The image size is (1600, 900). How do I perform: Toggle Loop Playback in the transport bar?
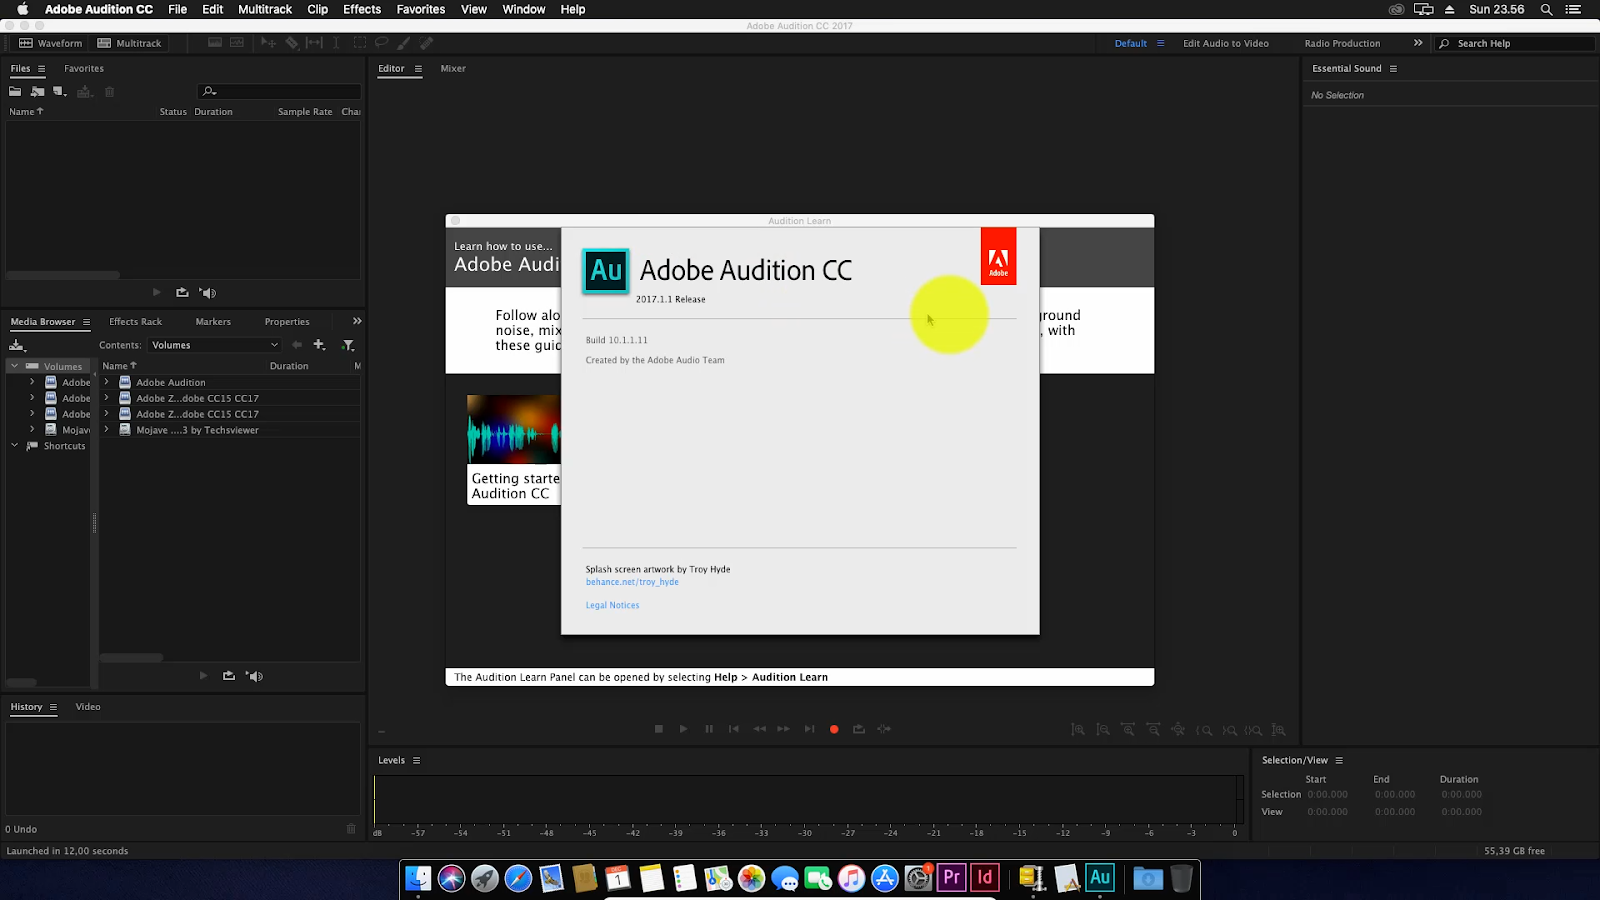click(x=859, y=729)
